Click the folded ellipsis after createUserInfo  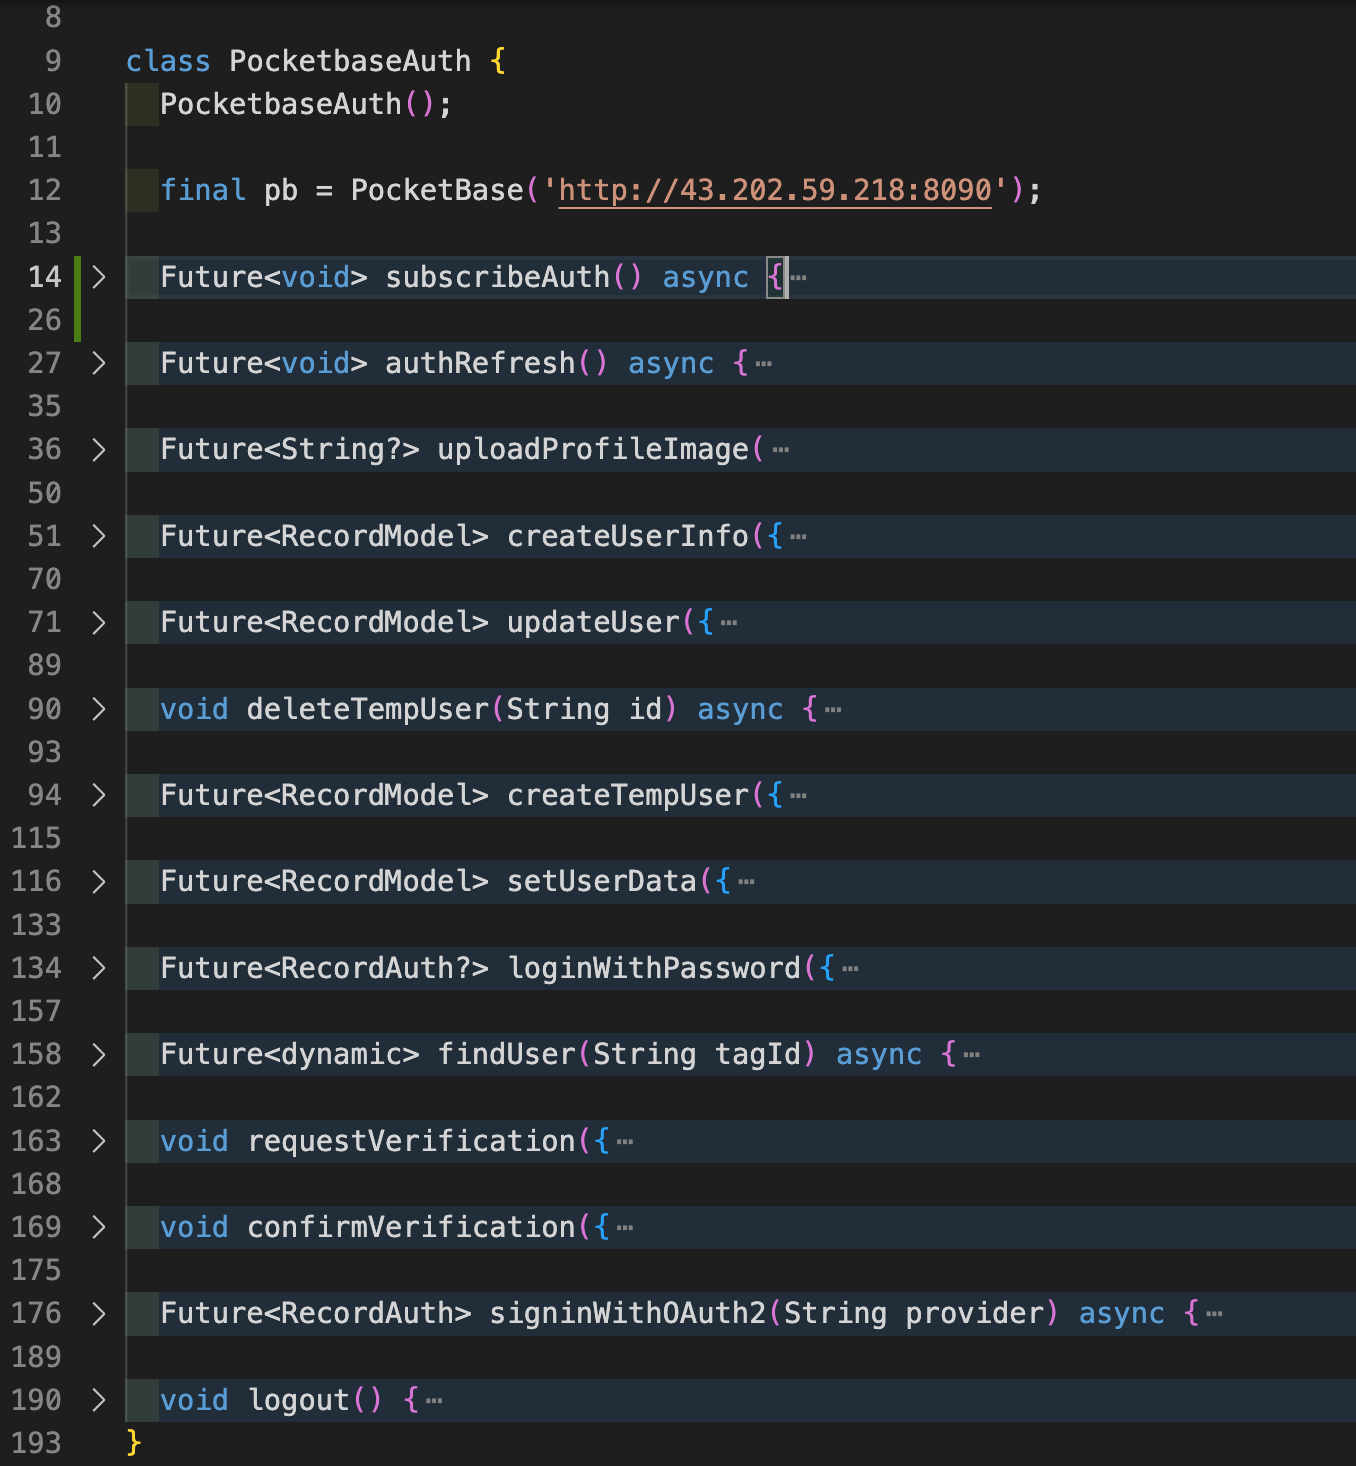tap(798, 537)
